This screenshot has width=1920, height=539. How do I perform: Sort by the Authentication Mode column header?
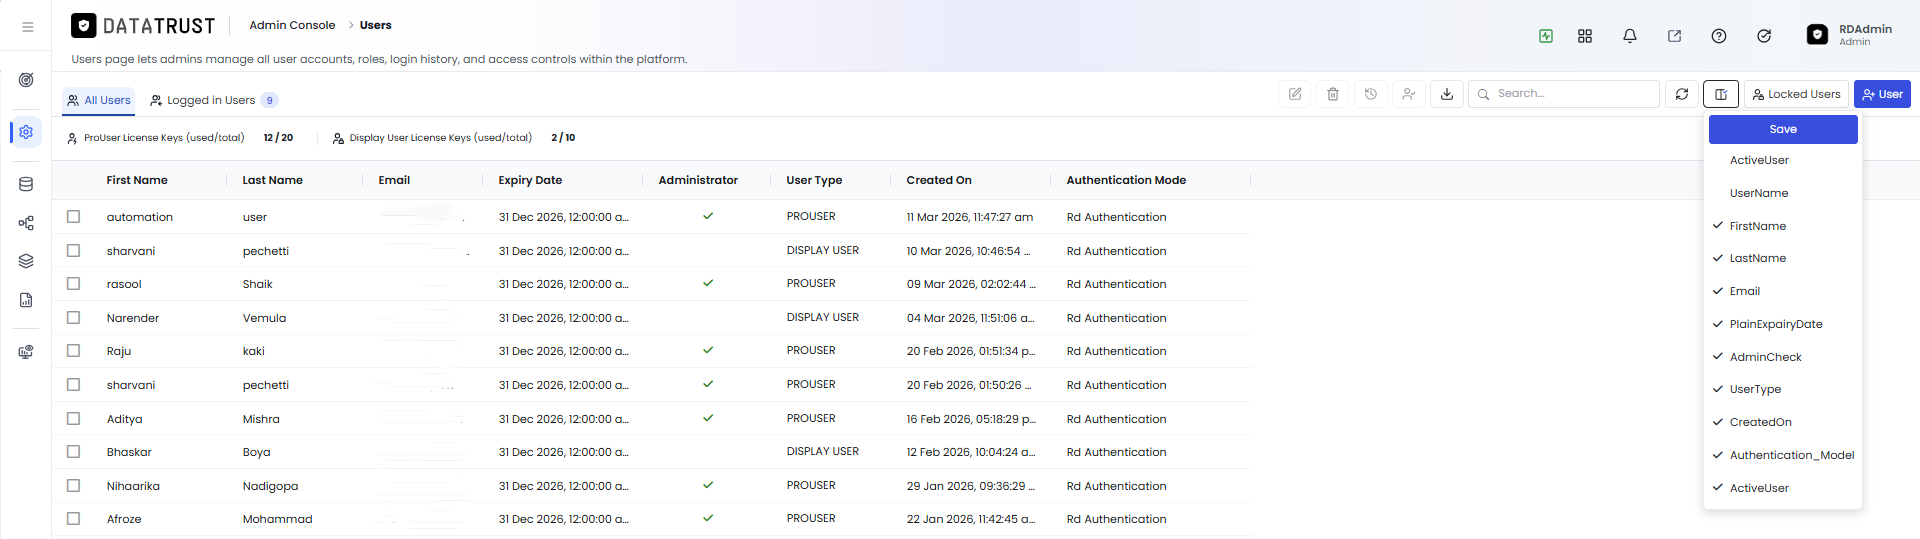[x=1126, y=180]
